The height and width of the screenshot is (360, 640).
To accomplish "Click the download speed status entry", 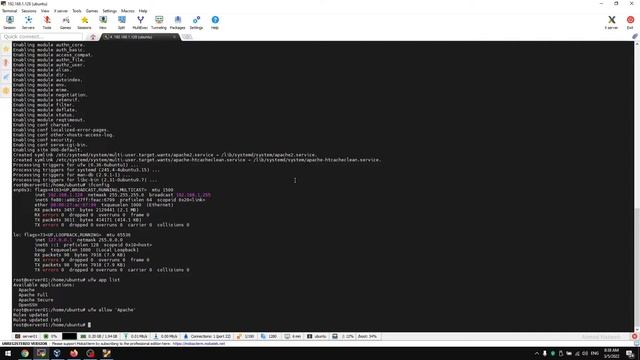I will [x=166, y=336].
